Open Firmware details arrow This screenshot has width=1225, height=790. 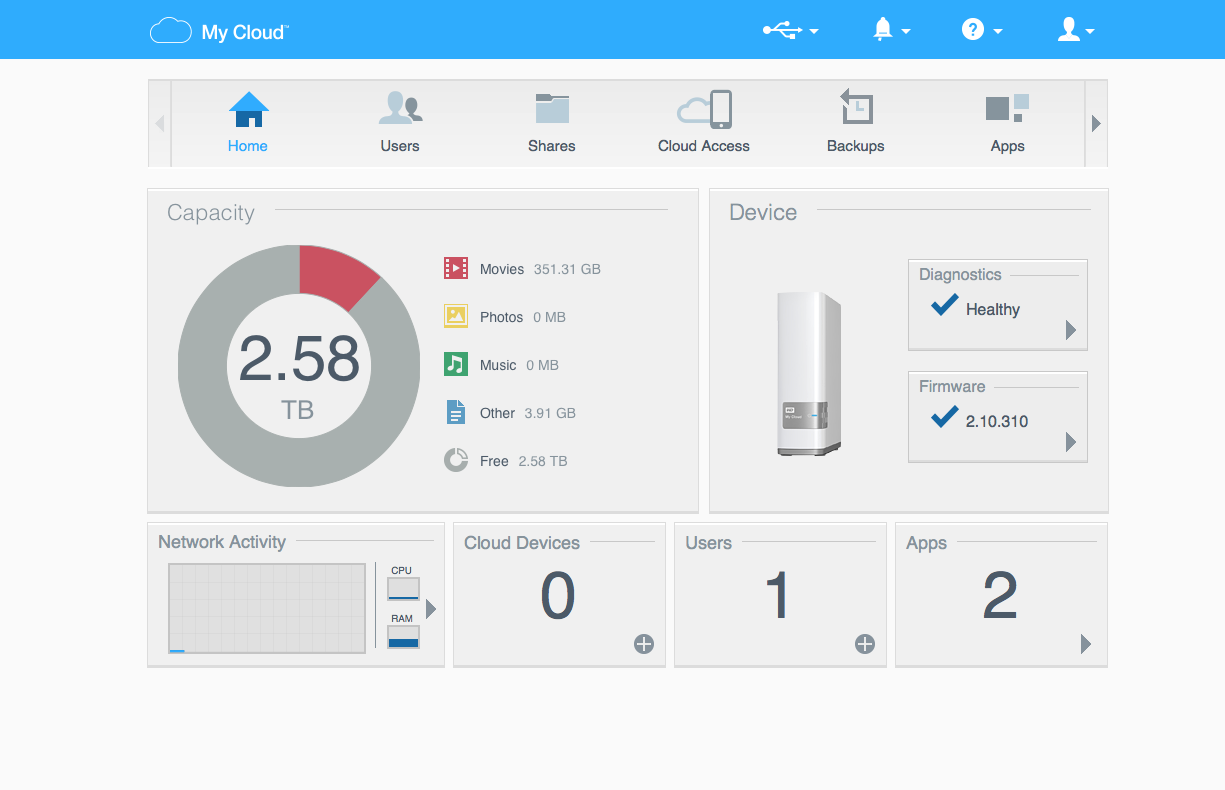[1071, 442]
